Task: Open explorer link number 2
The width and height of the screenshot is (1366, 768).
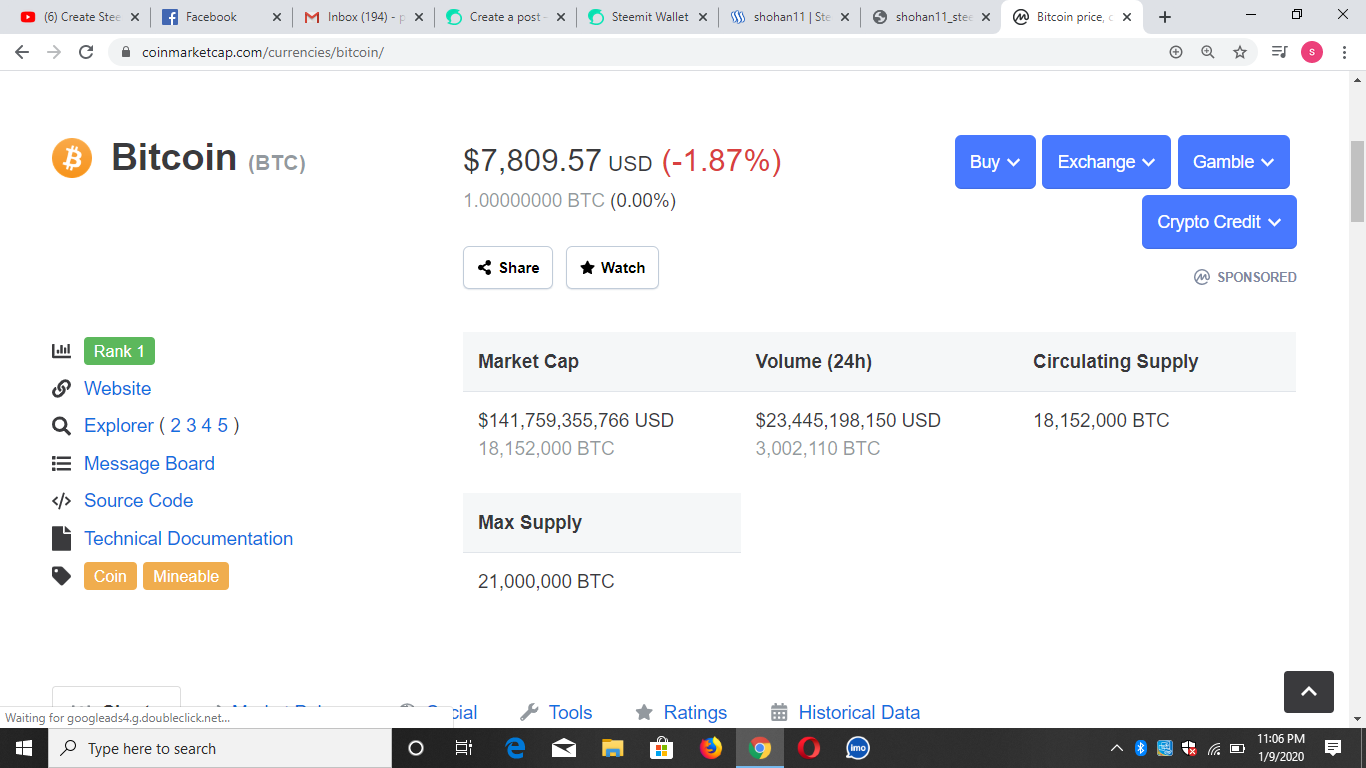Action: point(176,426)
